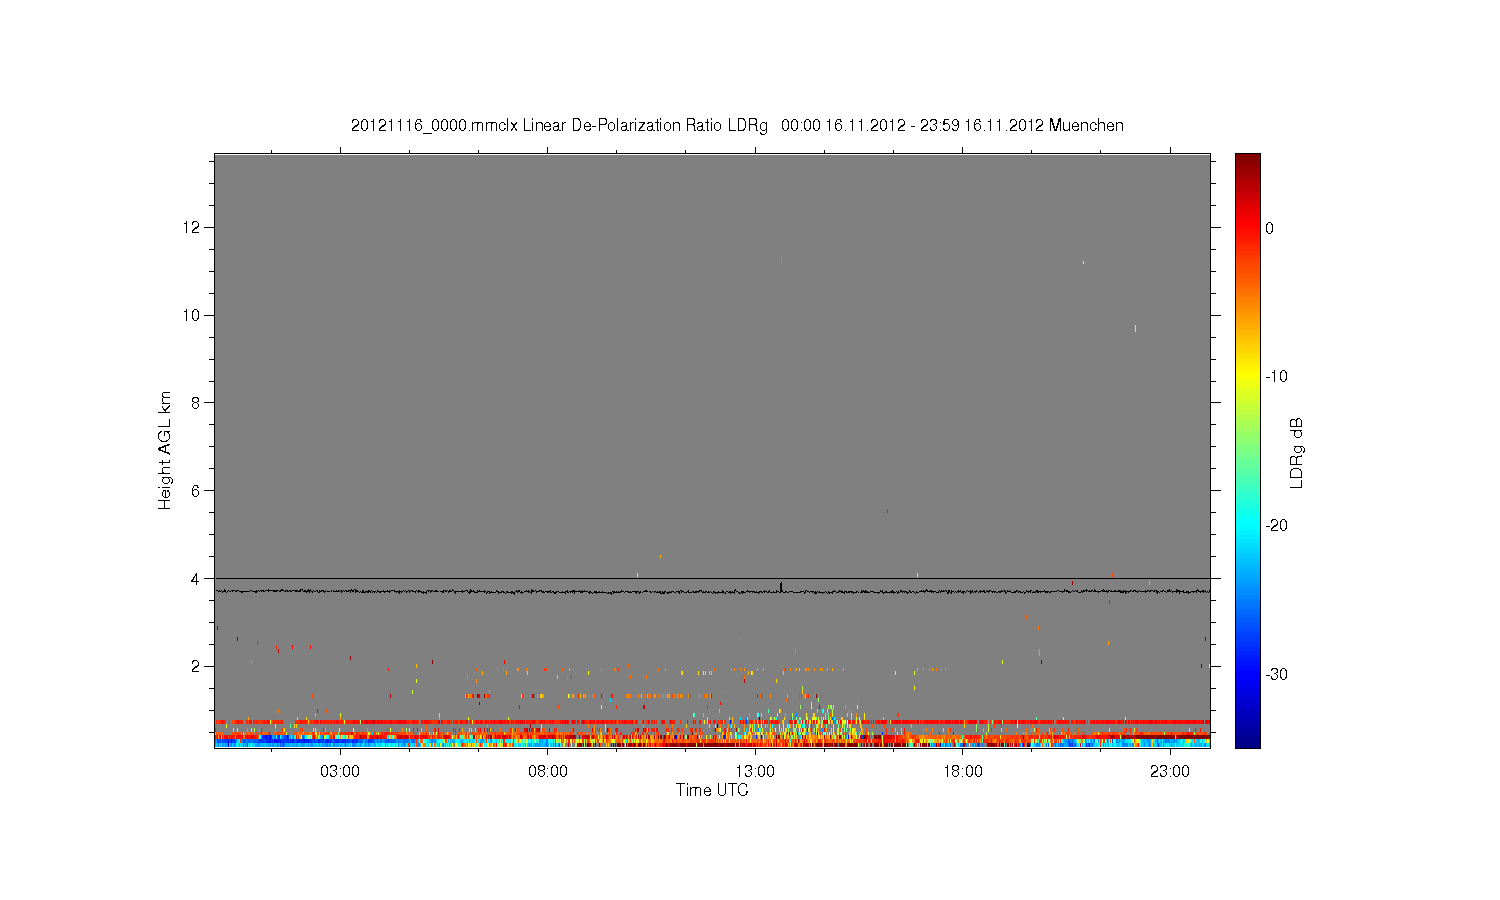Viewport: 1500px width, 900px height.
Task: Click the 23:00 time tick label
Action: [1170, 772]
